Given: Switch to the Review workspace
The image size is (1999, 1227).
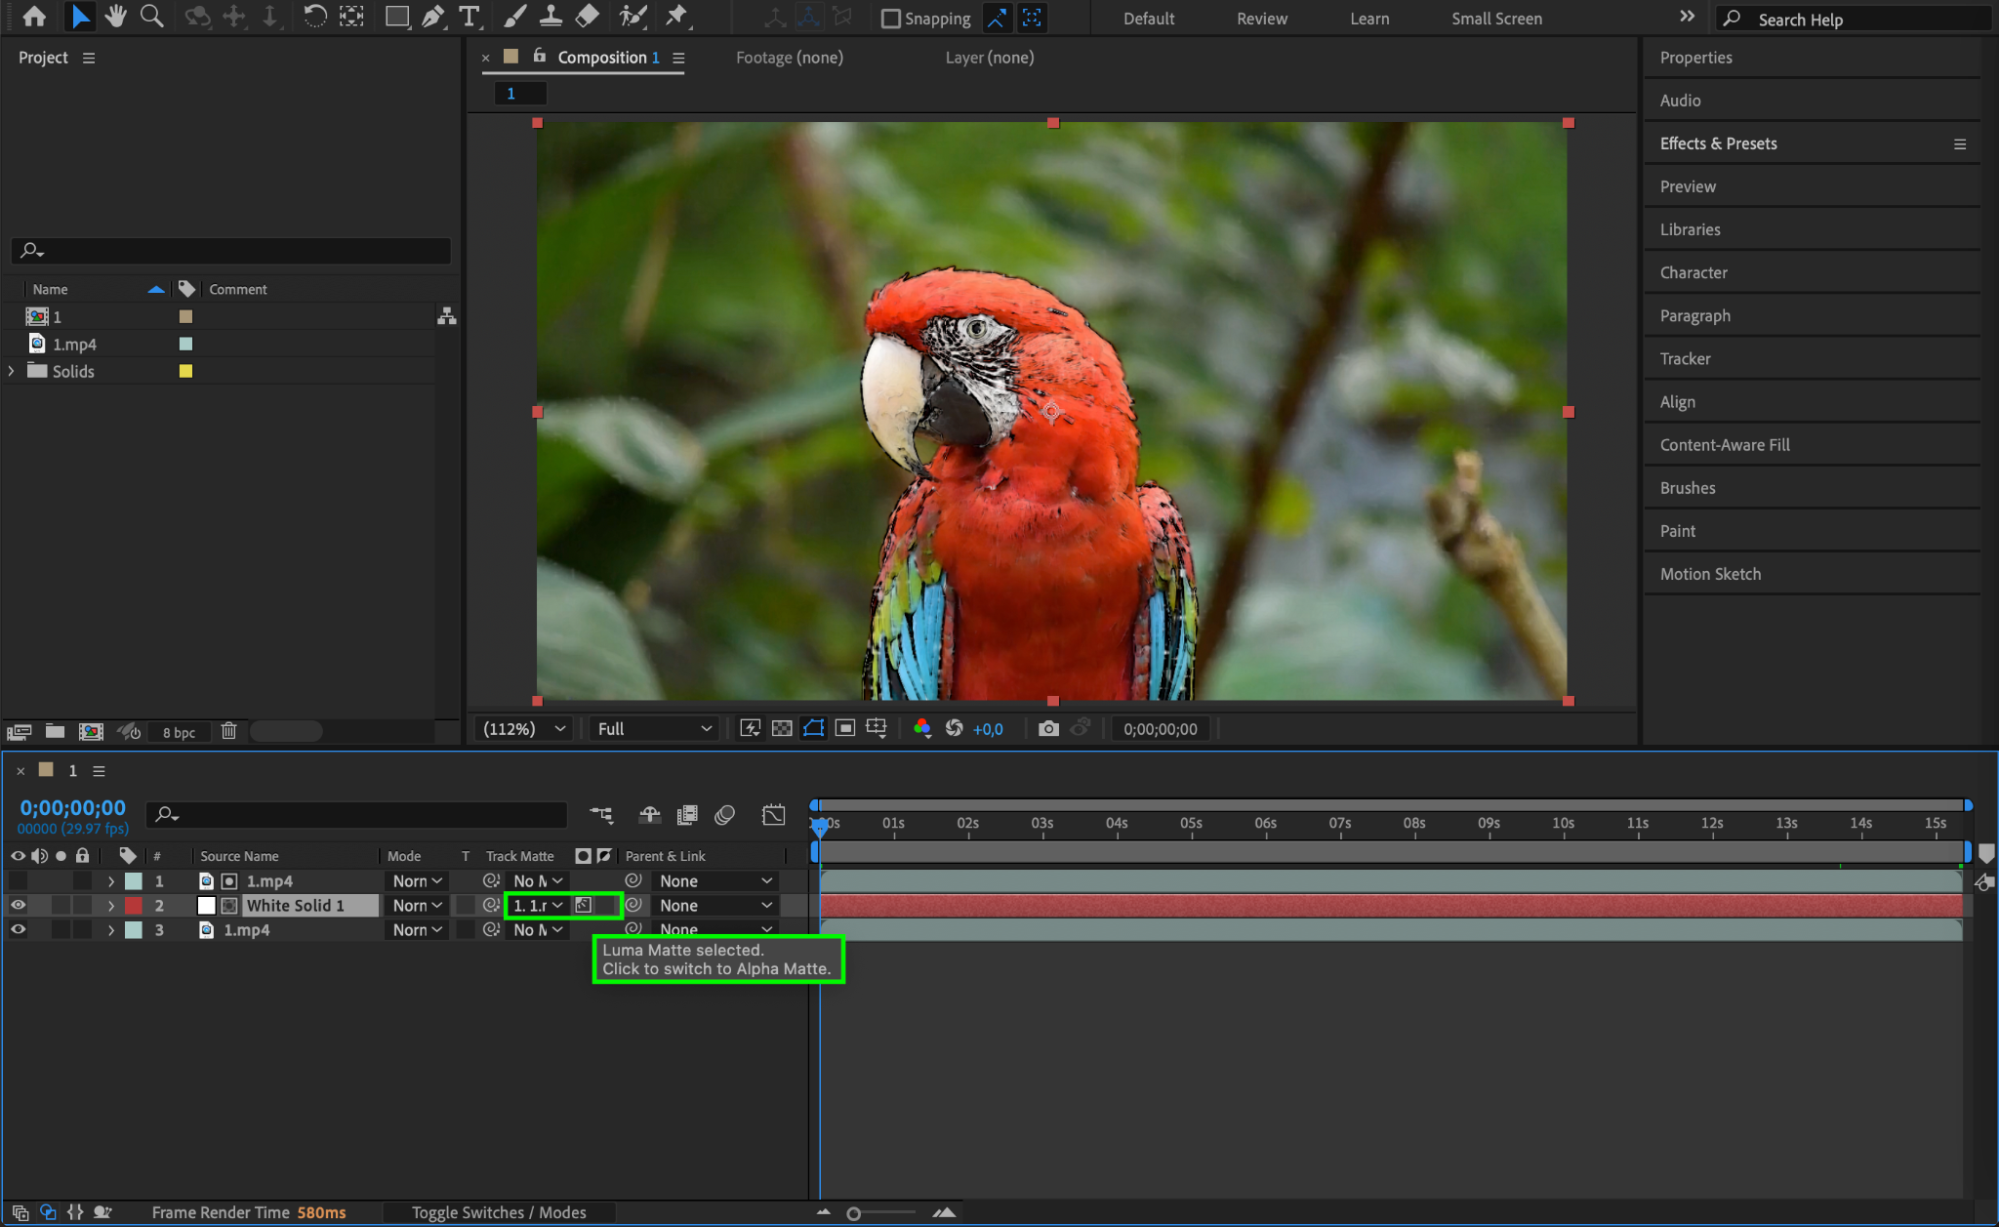Looking at the screenshot, I should click(x=1261, y=19).
